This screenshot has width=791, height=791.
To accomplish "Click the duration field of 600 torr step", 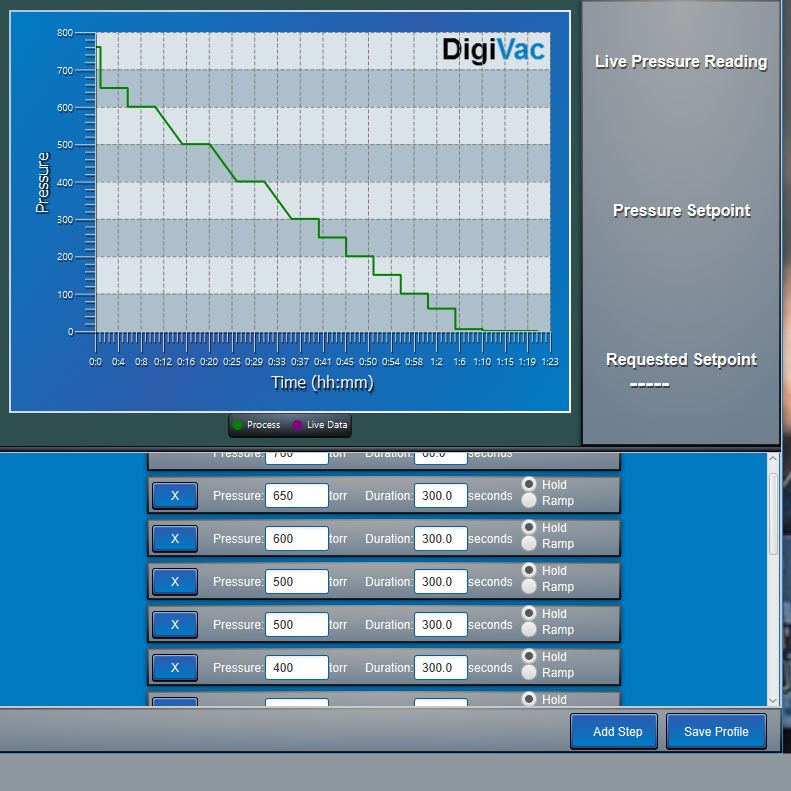I will (x=440, y=539).
